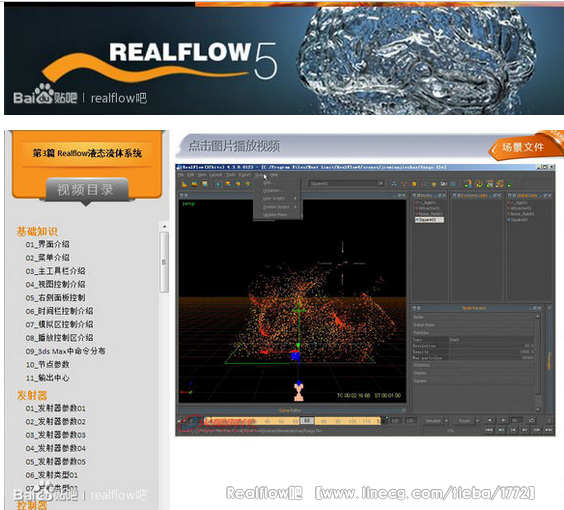Open lesson 04_视图控制介绍

pyautogui.click(x=55, y=284)
